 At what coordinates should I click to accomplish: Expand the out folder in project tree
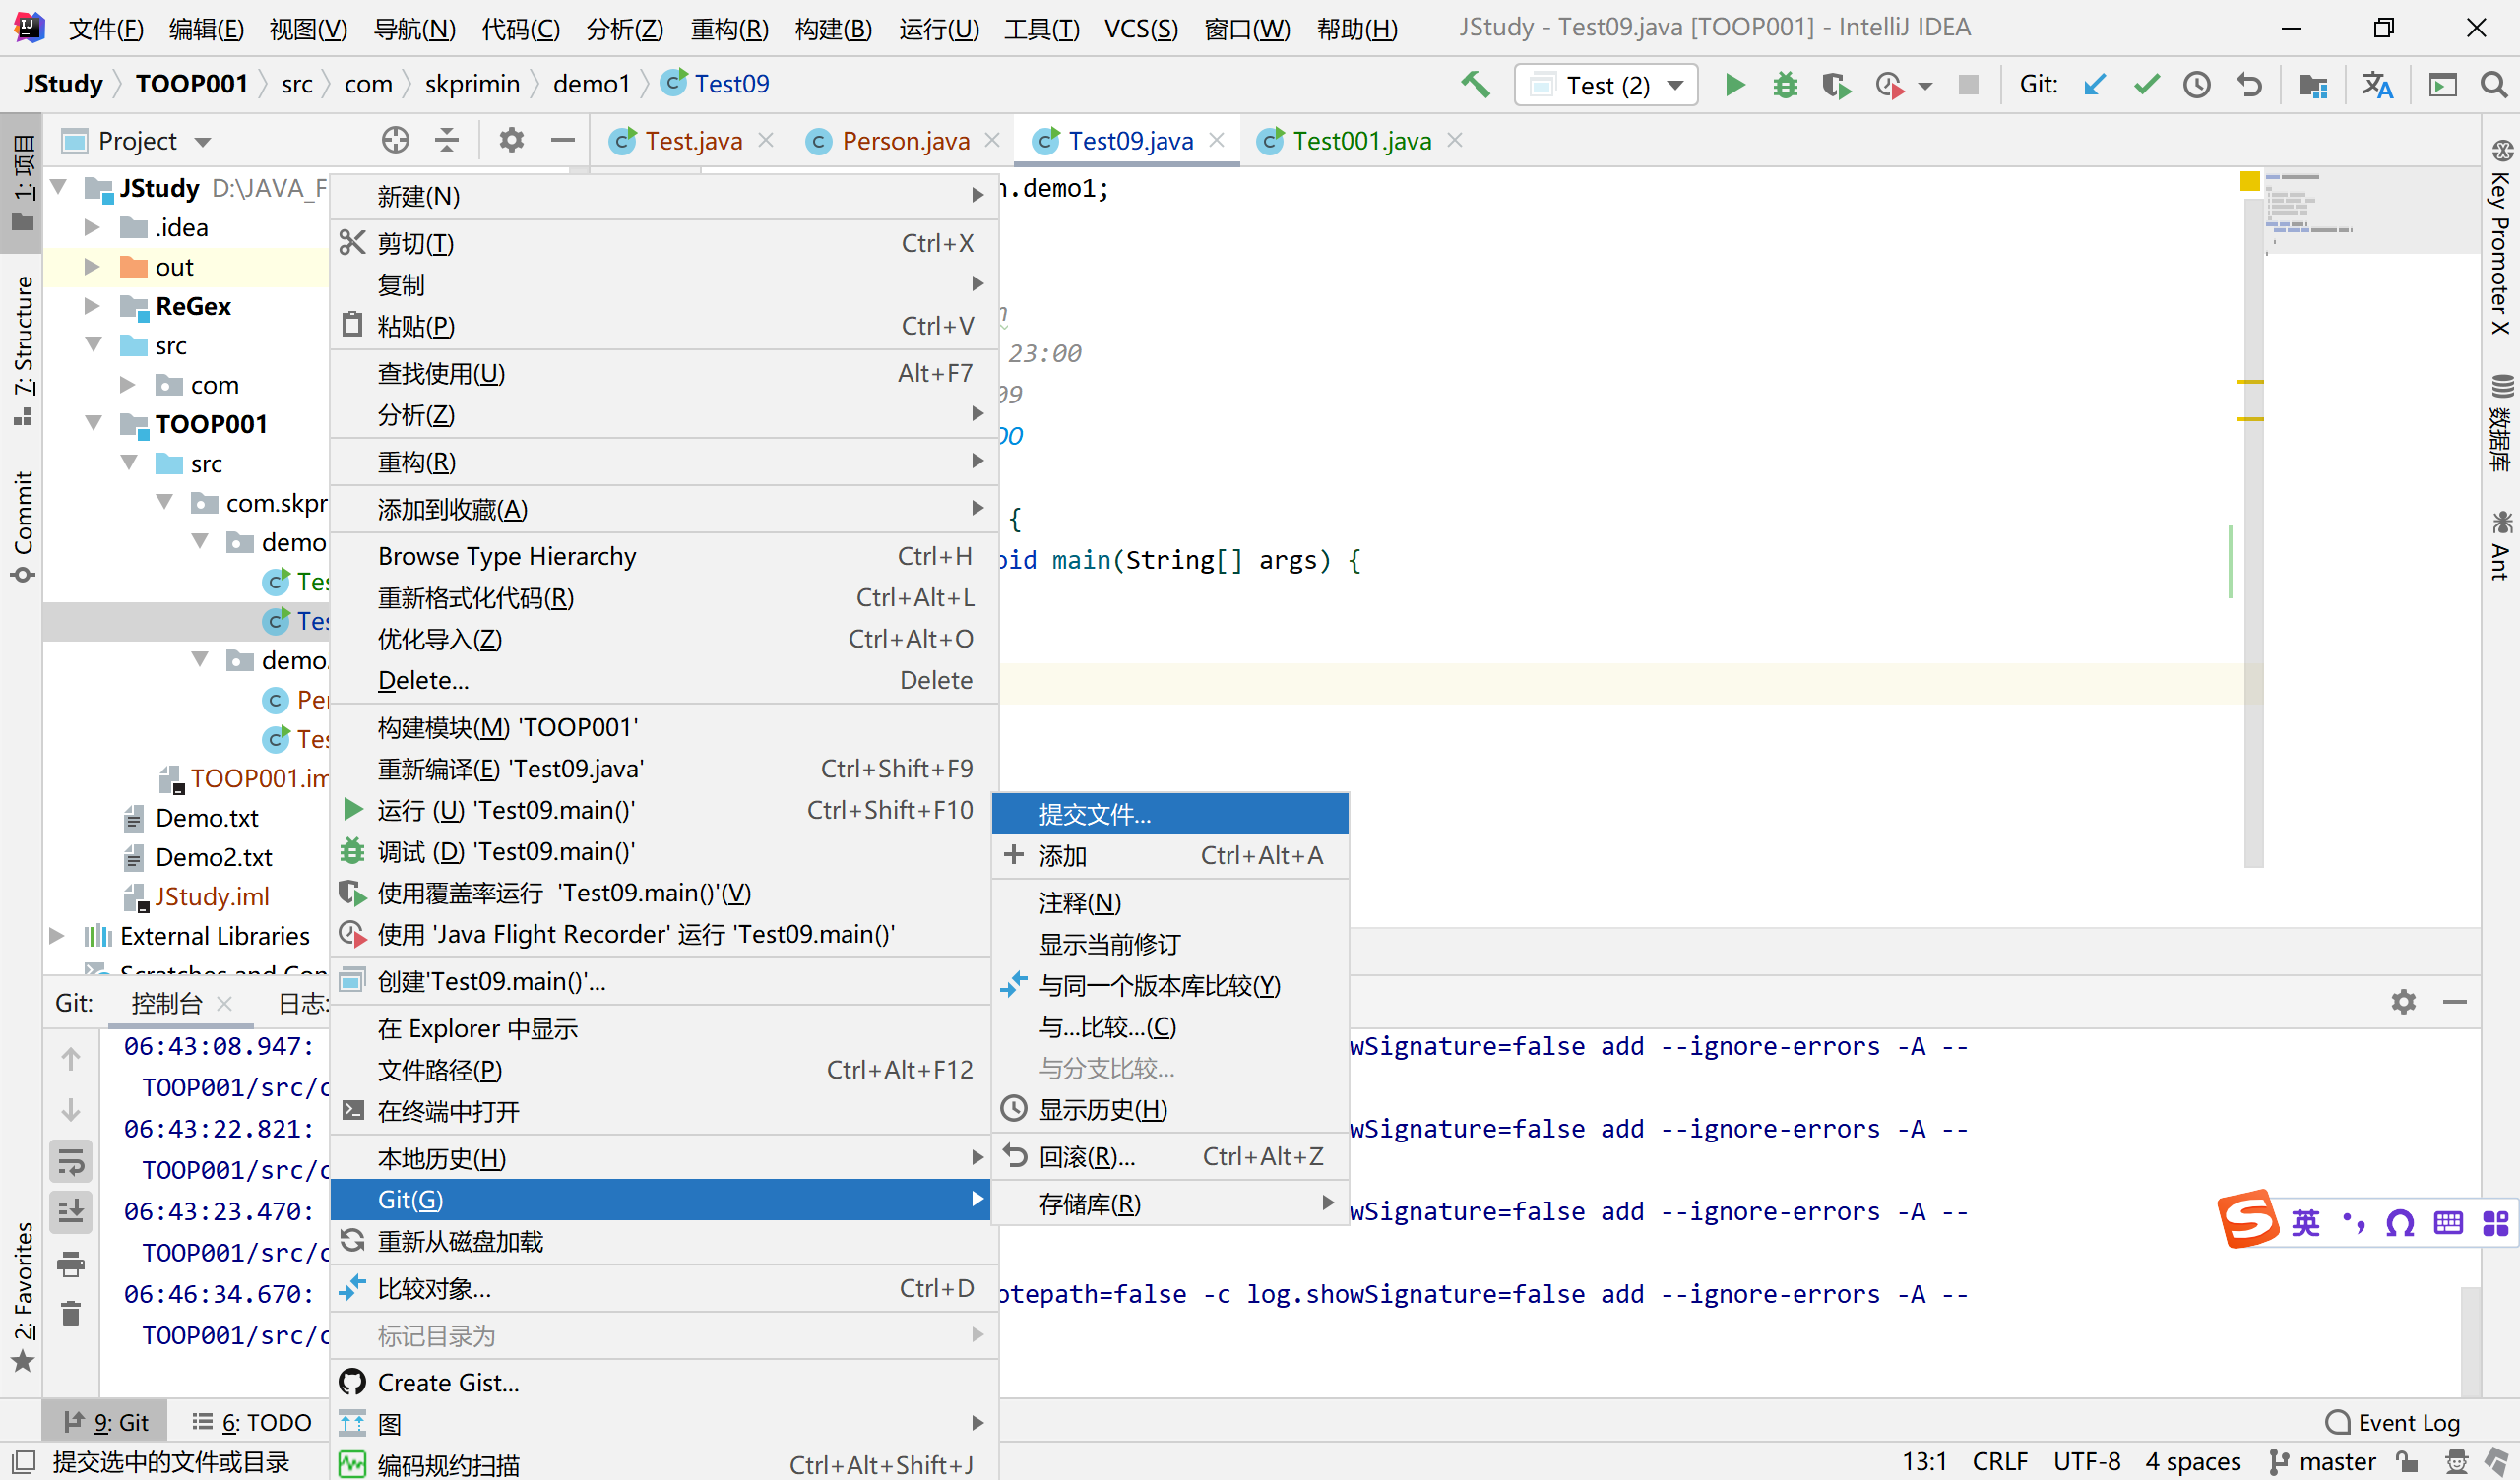tap(92, 267)
